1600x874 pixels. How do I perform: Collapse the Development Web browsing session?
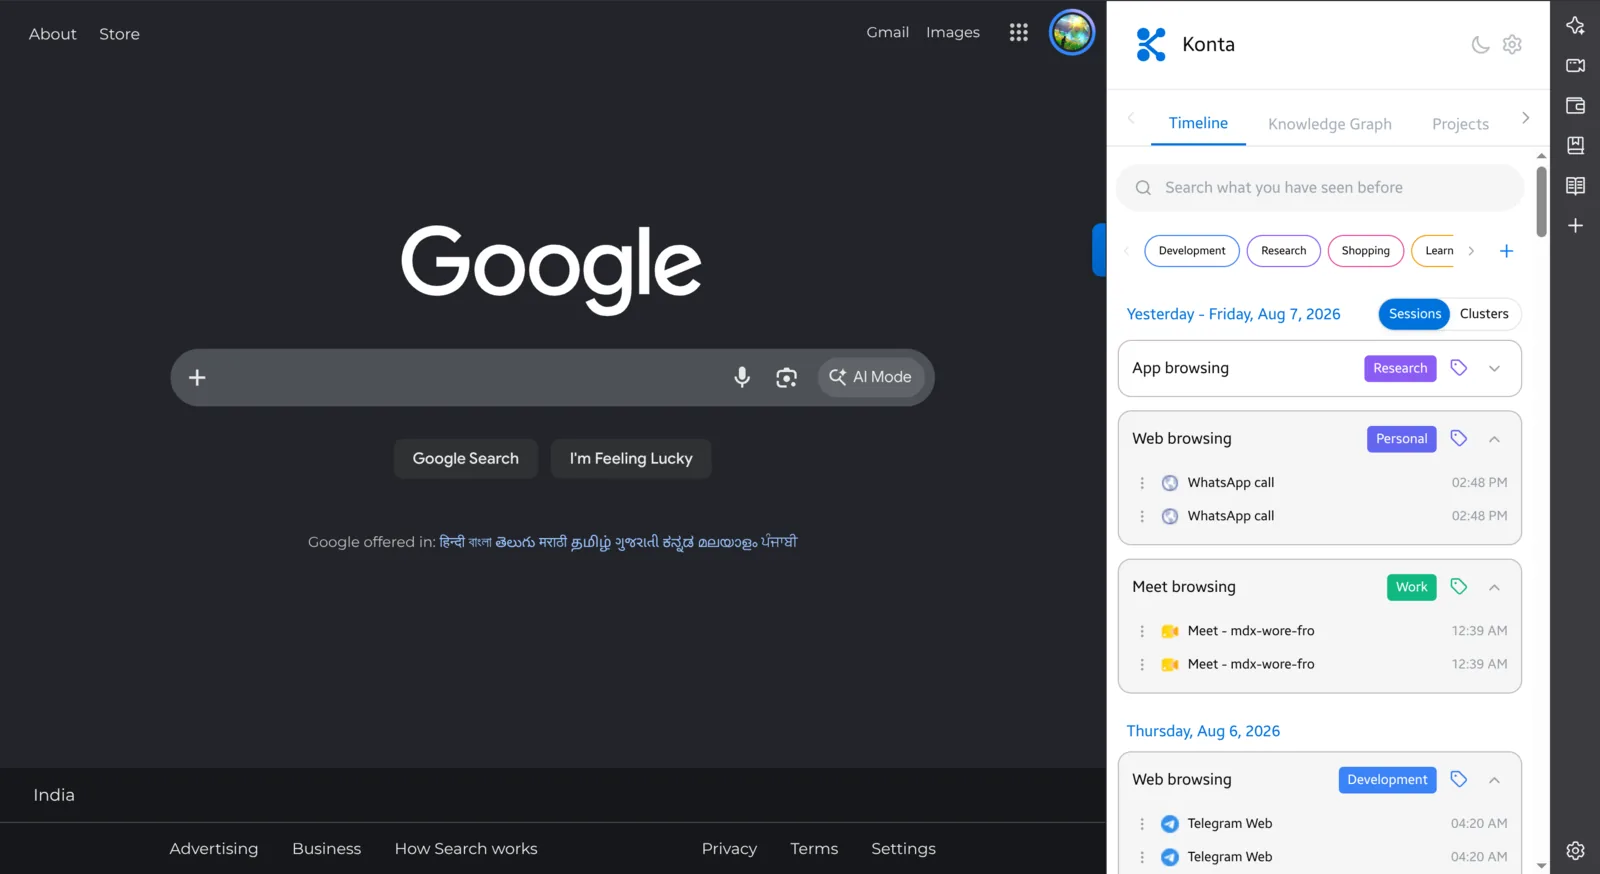pos(1494,780)
